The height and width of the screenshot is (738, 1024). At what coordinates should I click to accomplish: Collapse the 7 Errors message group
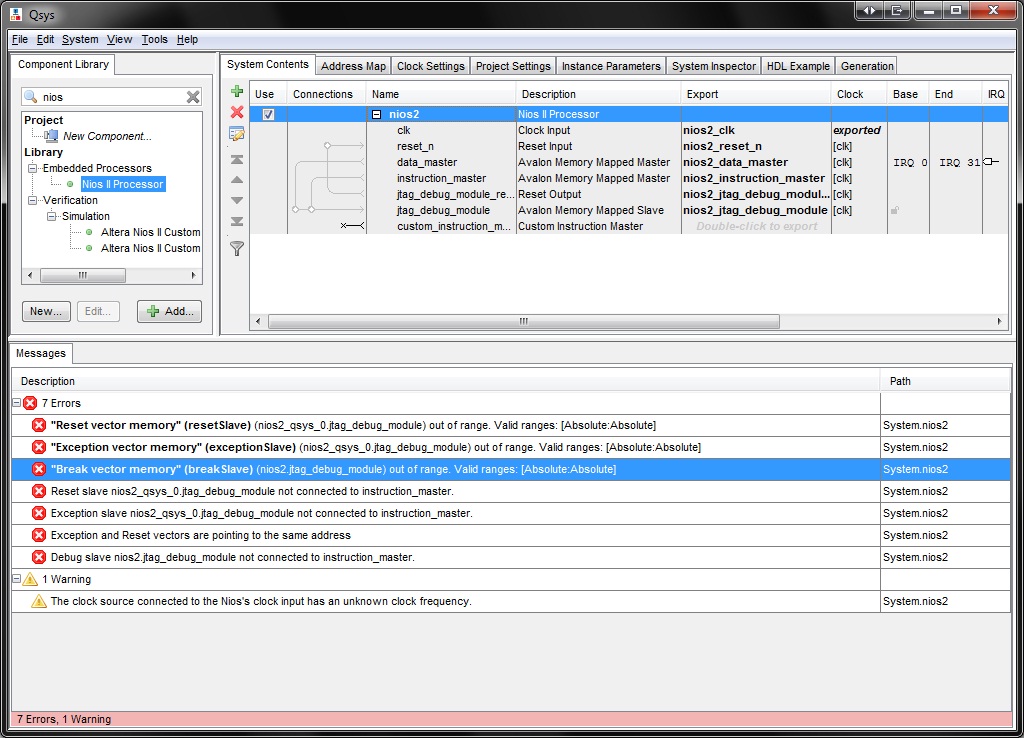pos(17,403)
